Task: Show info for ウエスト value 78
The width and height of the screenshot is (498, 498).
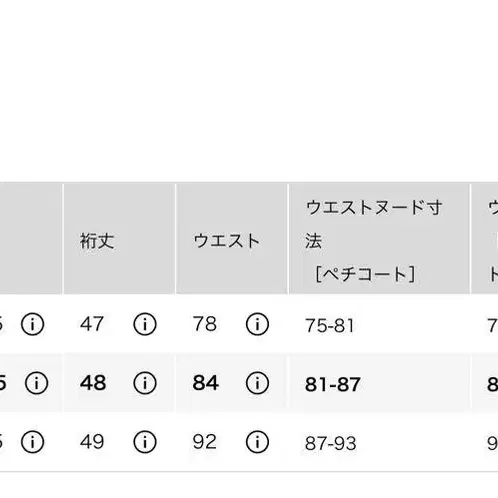Action: pyautogui.click(x=257, y=324)
